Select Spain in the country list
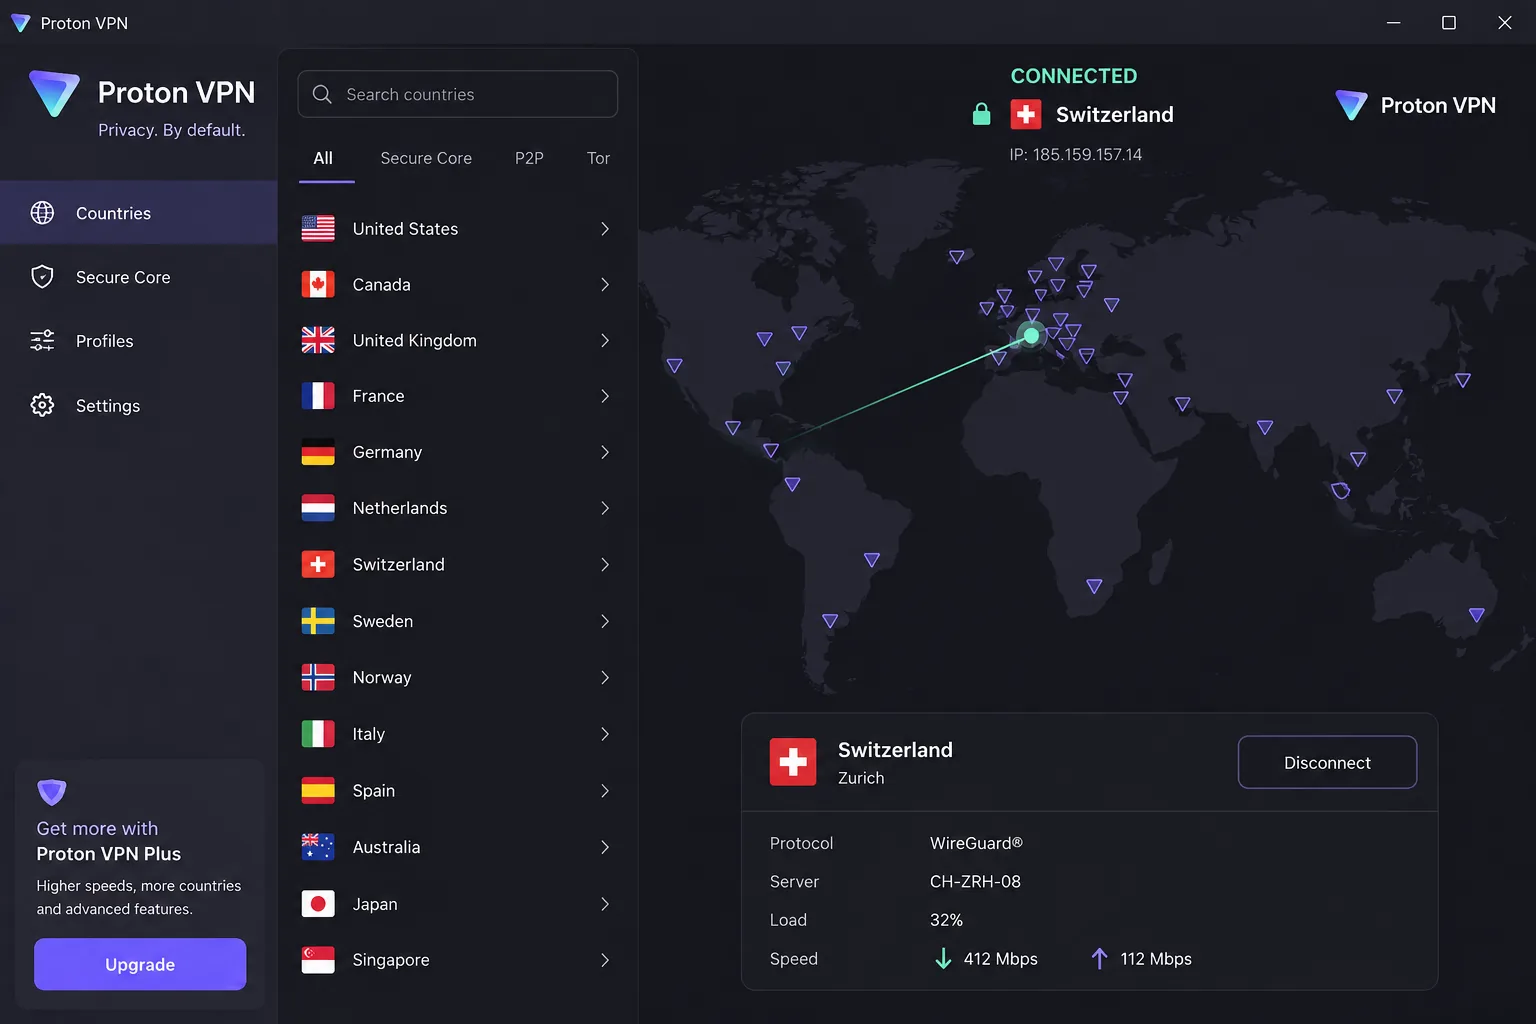Screen dimensions: 1536x1024 click(457, 791)
